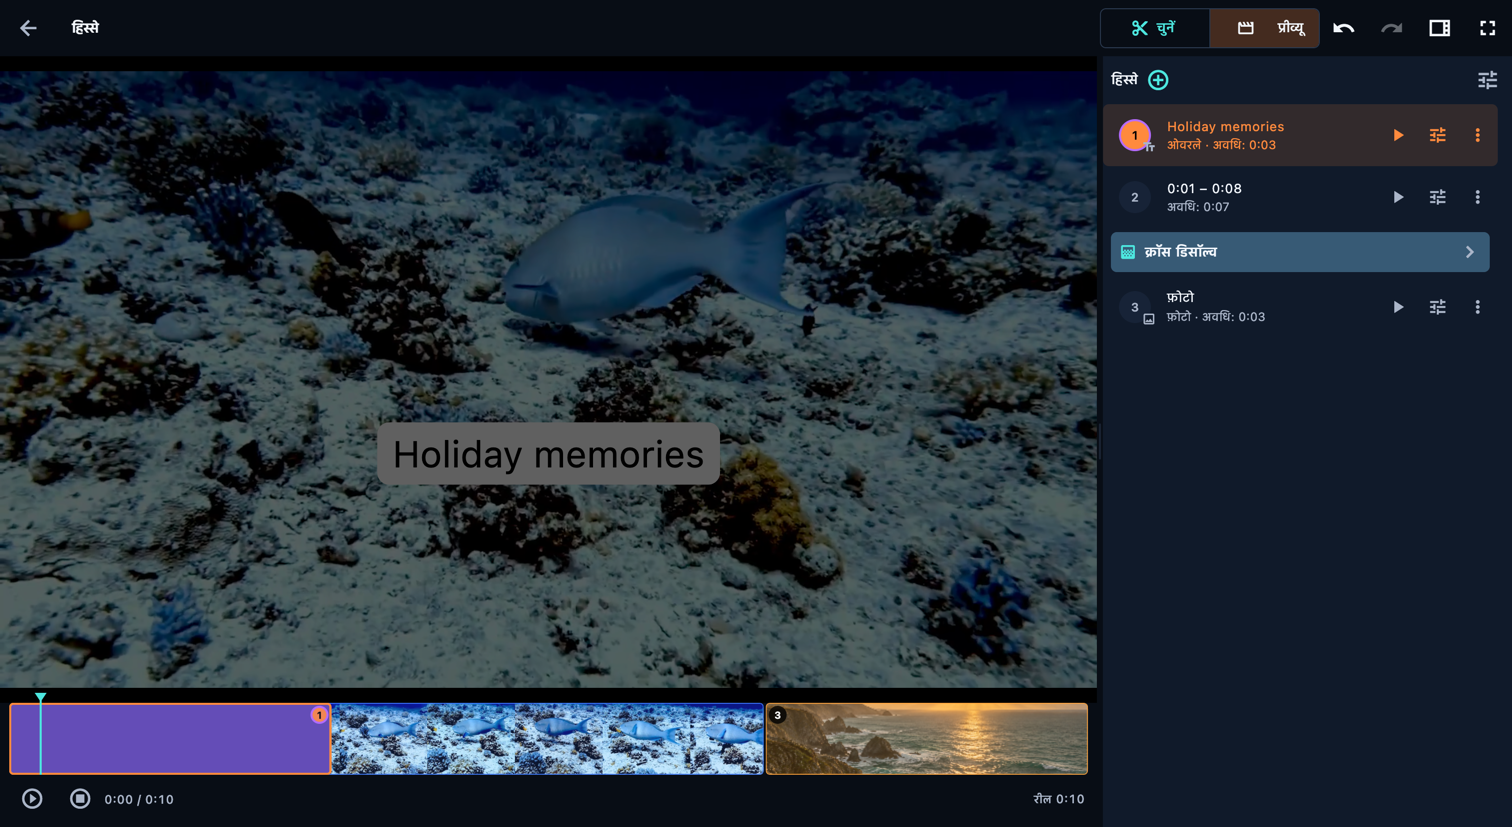This screenshot has width=1512, height=827.
Task: Toggle the side panel layout
Action: tap(1439, 28)
